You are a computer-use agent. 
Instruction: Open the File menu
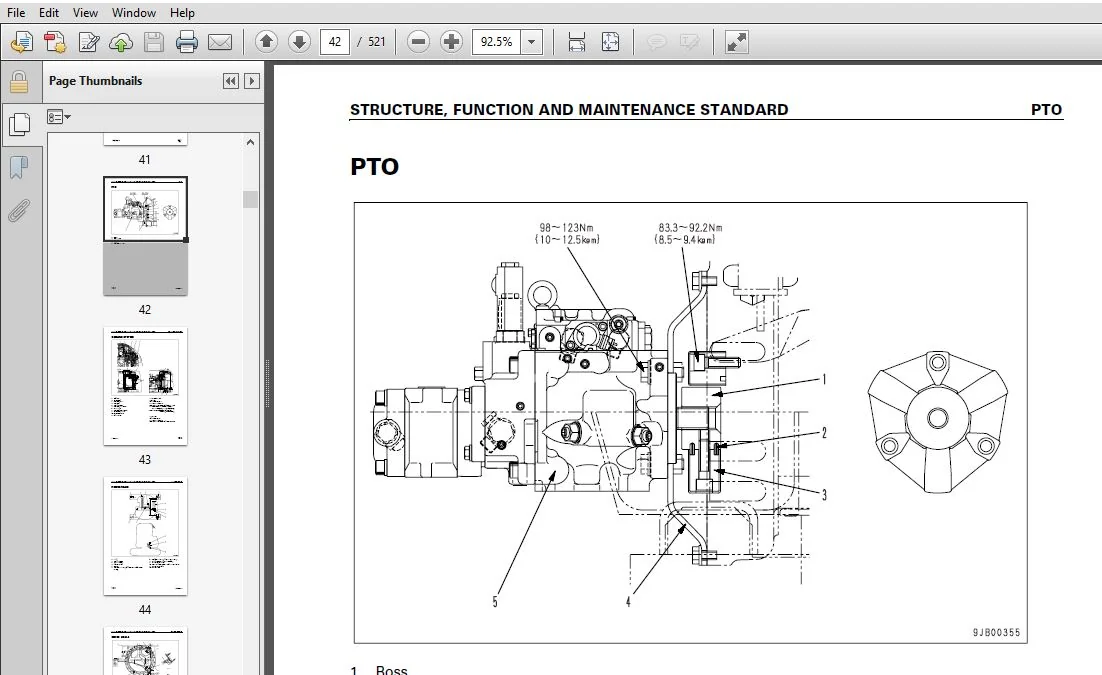click(x=15, y=13)
